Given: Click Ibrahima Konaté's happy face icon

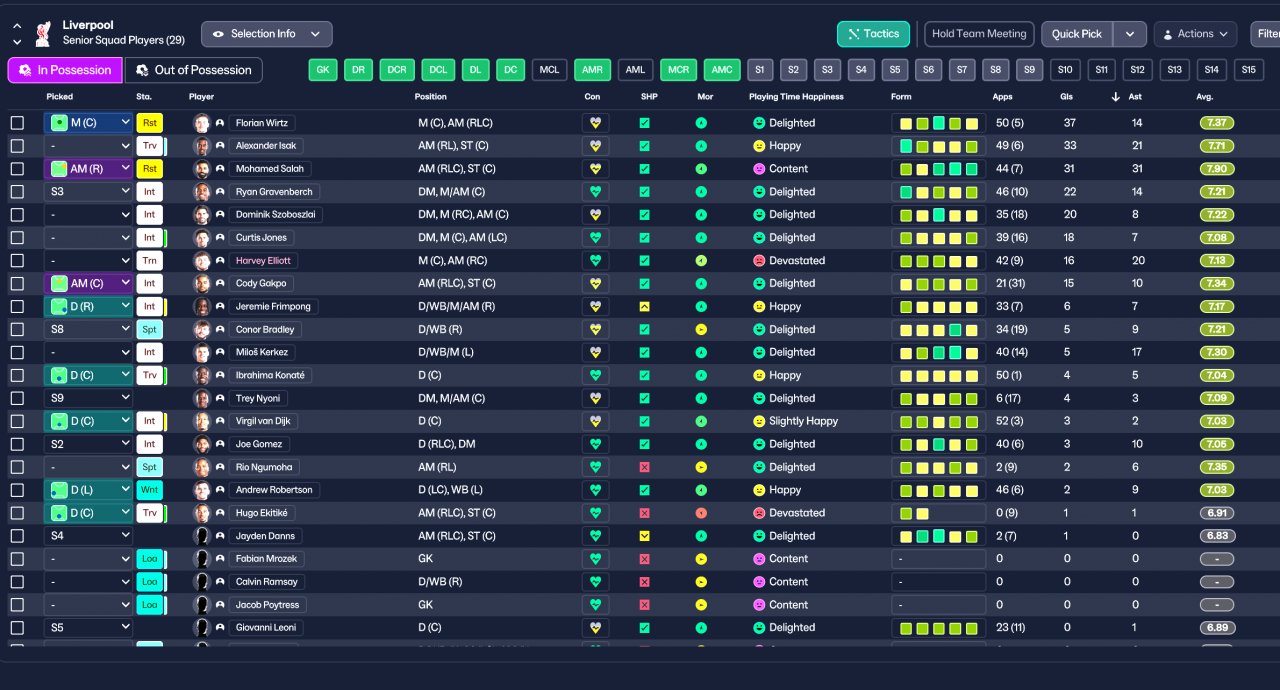Looking at the screenshot, I should click(759, 376).
